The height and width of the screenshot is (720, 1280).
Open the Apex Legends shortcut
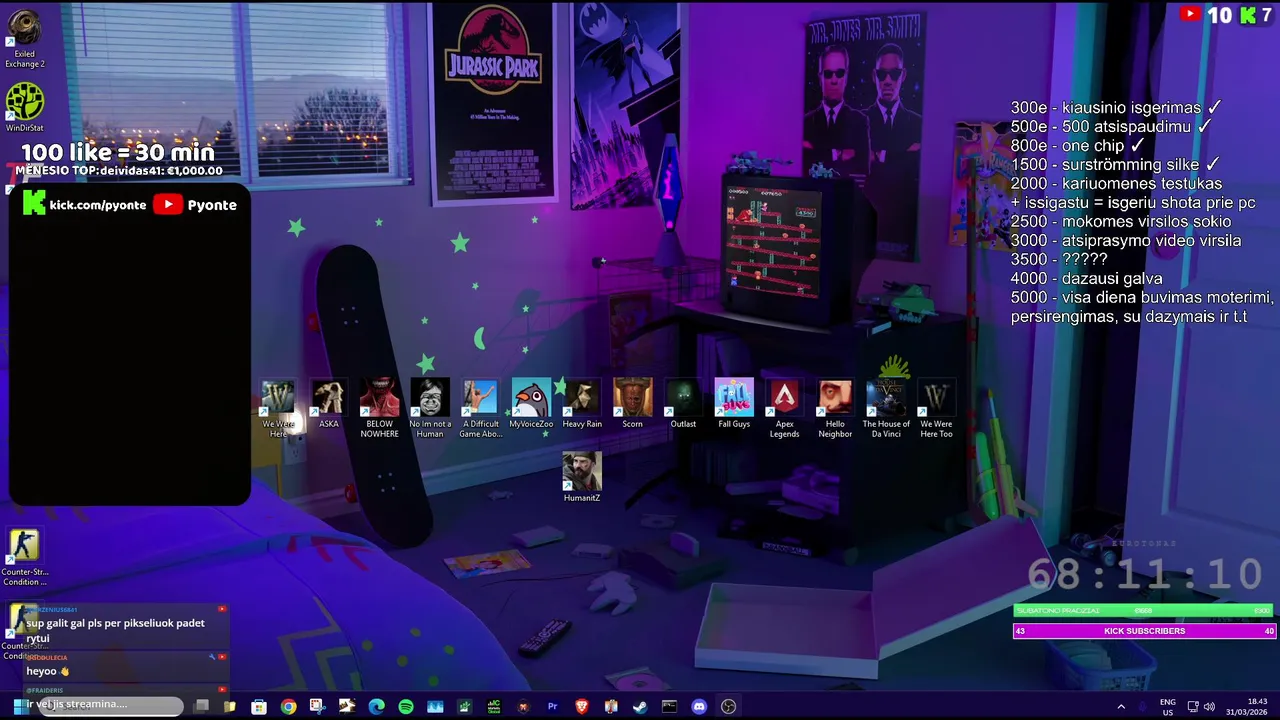point(784,409)
